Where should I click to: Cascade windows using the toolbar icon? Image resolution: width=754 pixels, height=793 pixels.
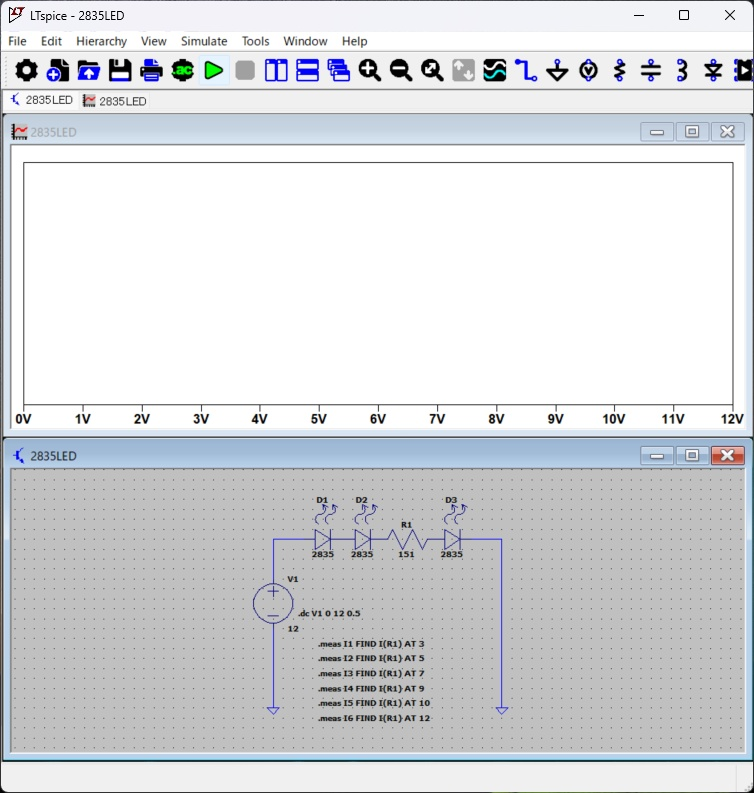point(338,70)
